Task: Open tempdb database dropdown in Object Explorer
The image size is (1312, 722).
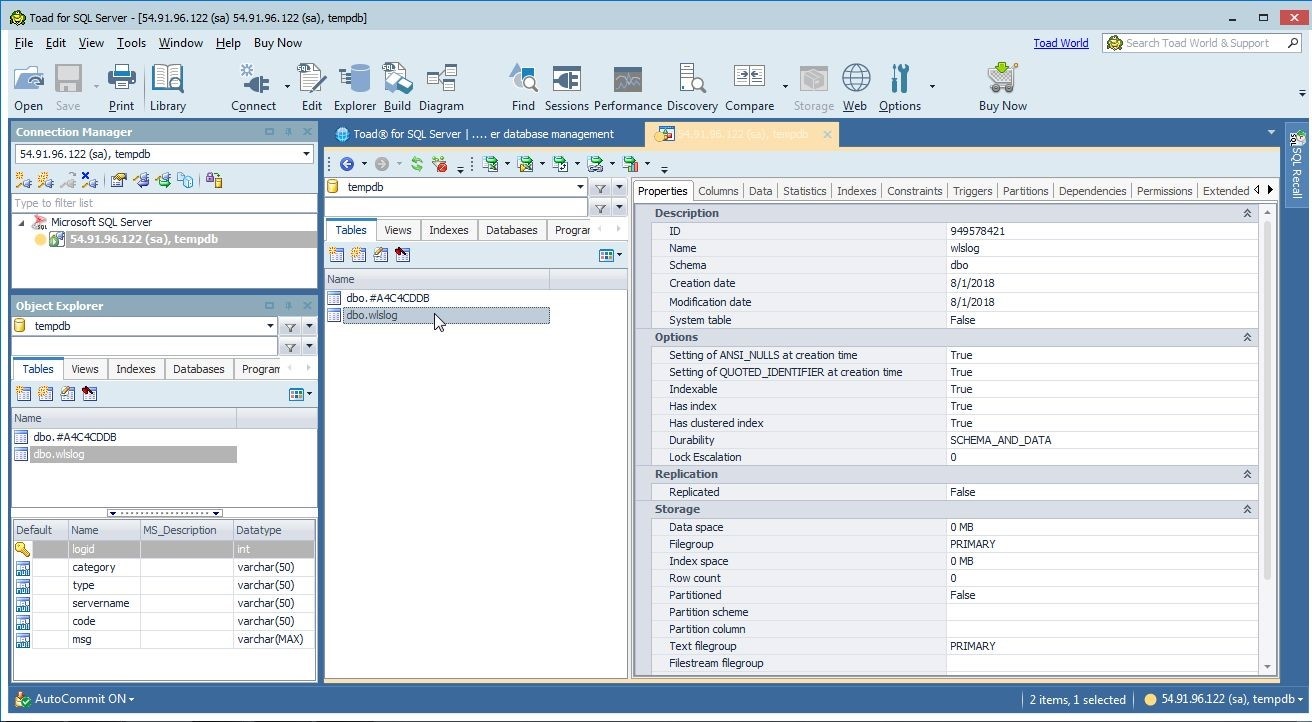Action: [269, 326]
